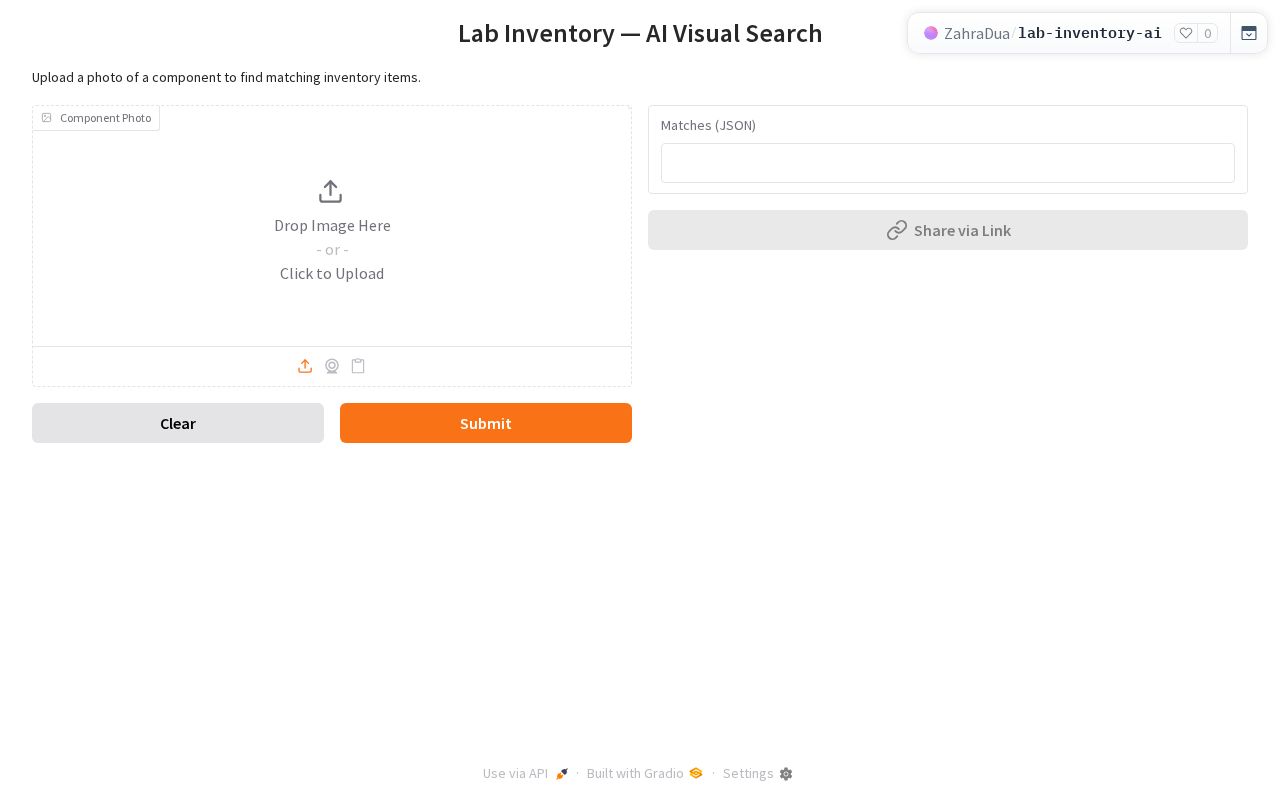Viewport: 1280px width, 800px height.
Task: Click the Matches (JSON) label
Action: pyautogui.click(x=708, y=125)
